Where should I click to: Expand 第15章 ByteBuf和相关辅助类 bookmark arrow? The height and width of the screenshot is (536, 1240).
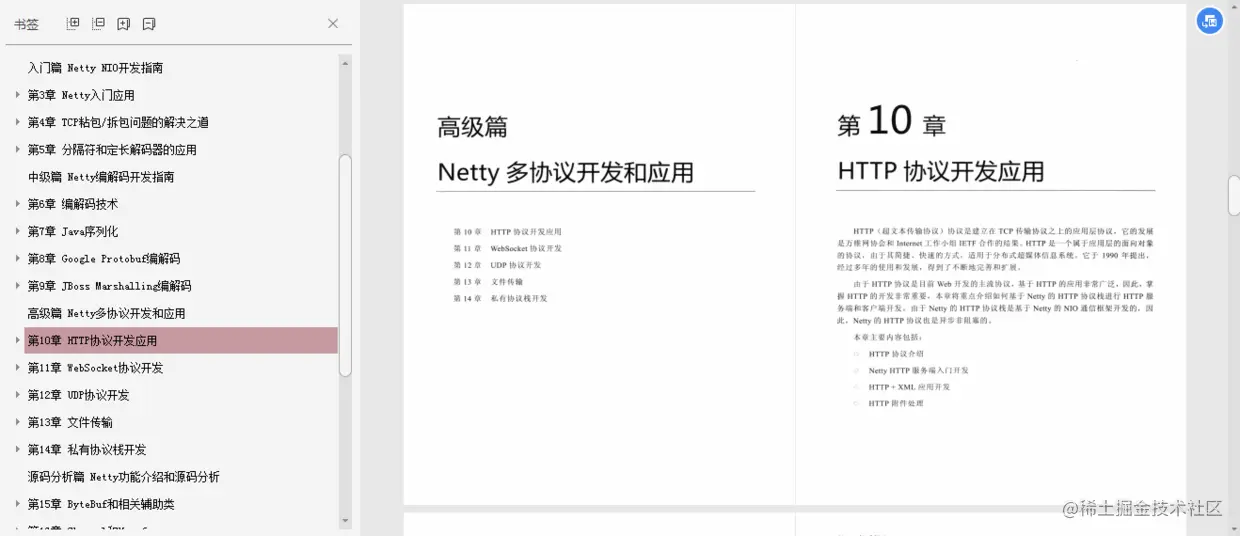(x=17, y=504)
